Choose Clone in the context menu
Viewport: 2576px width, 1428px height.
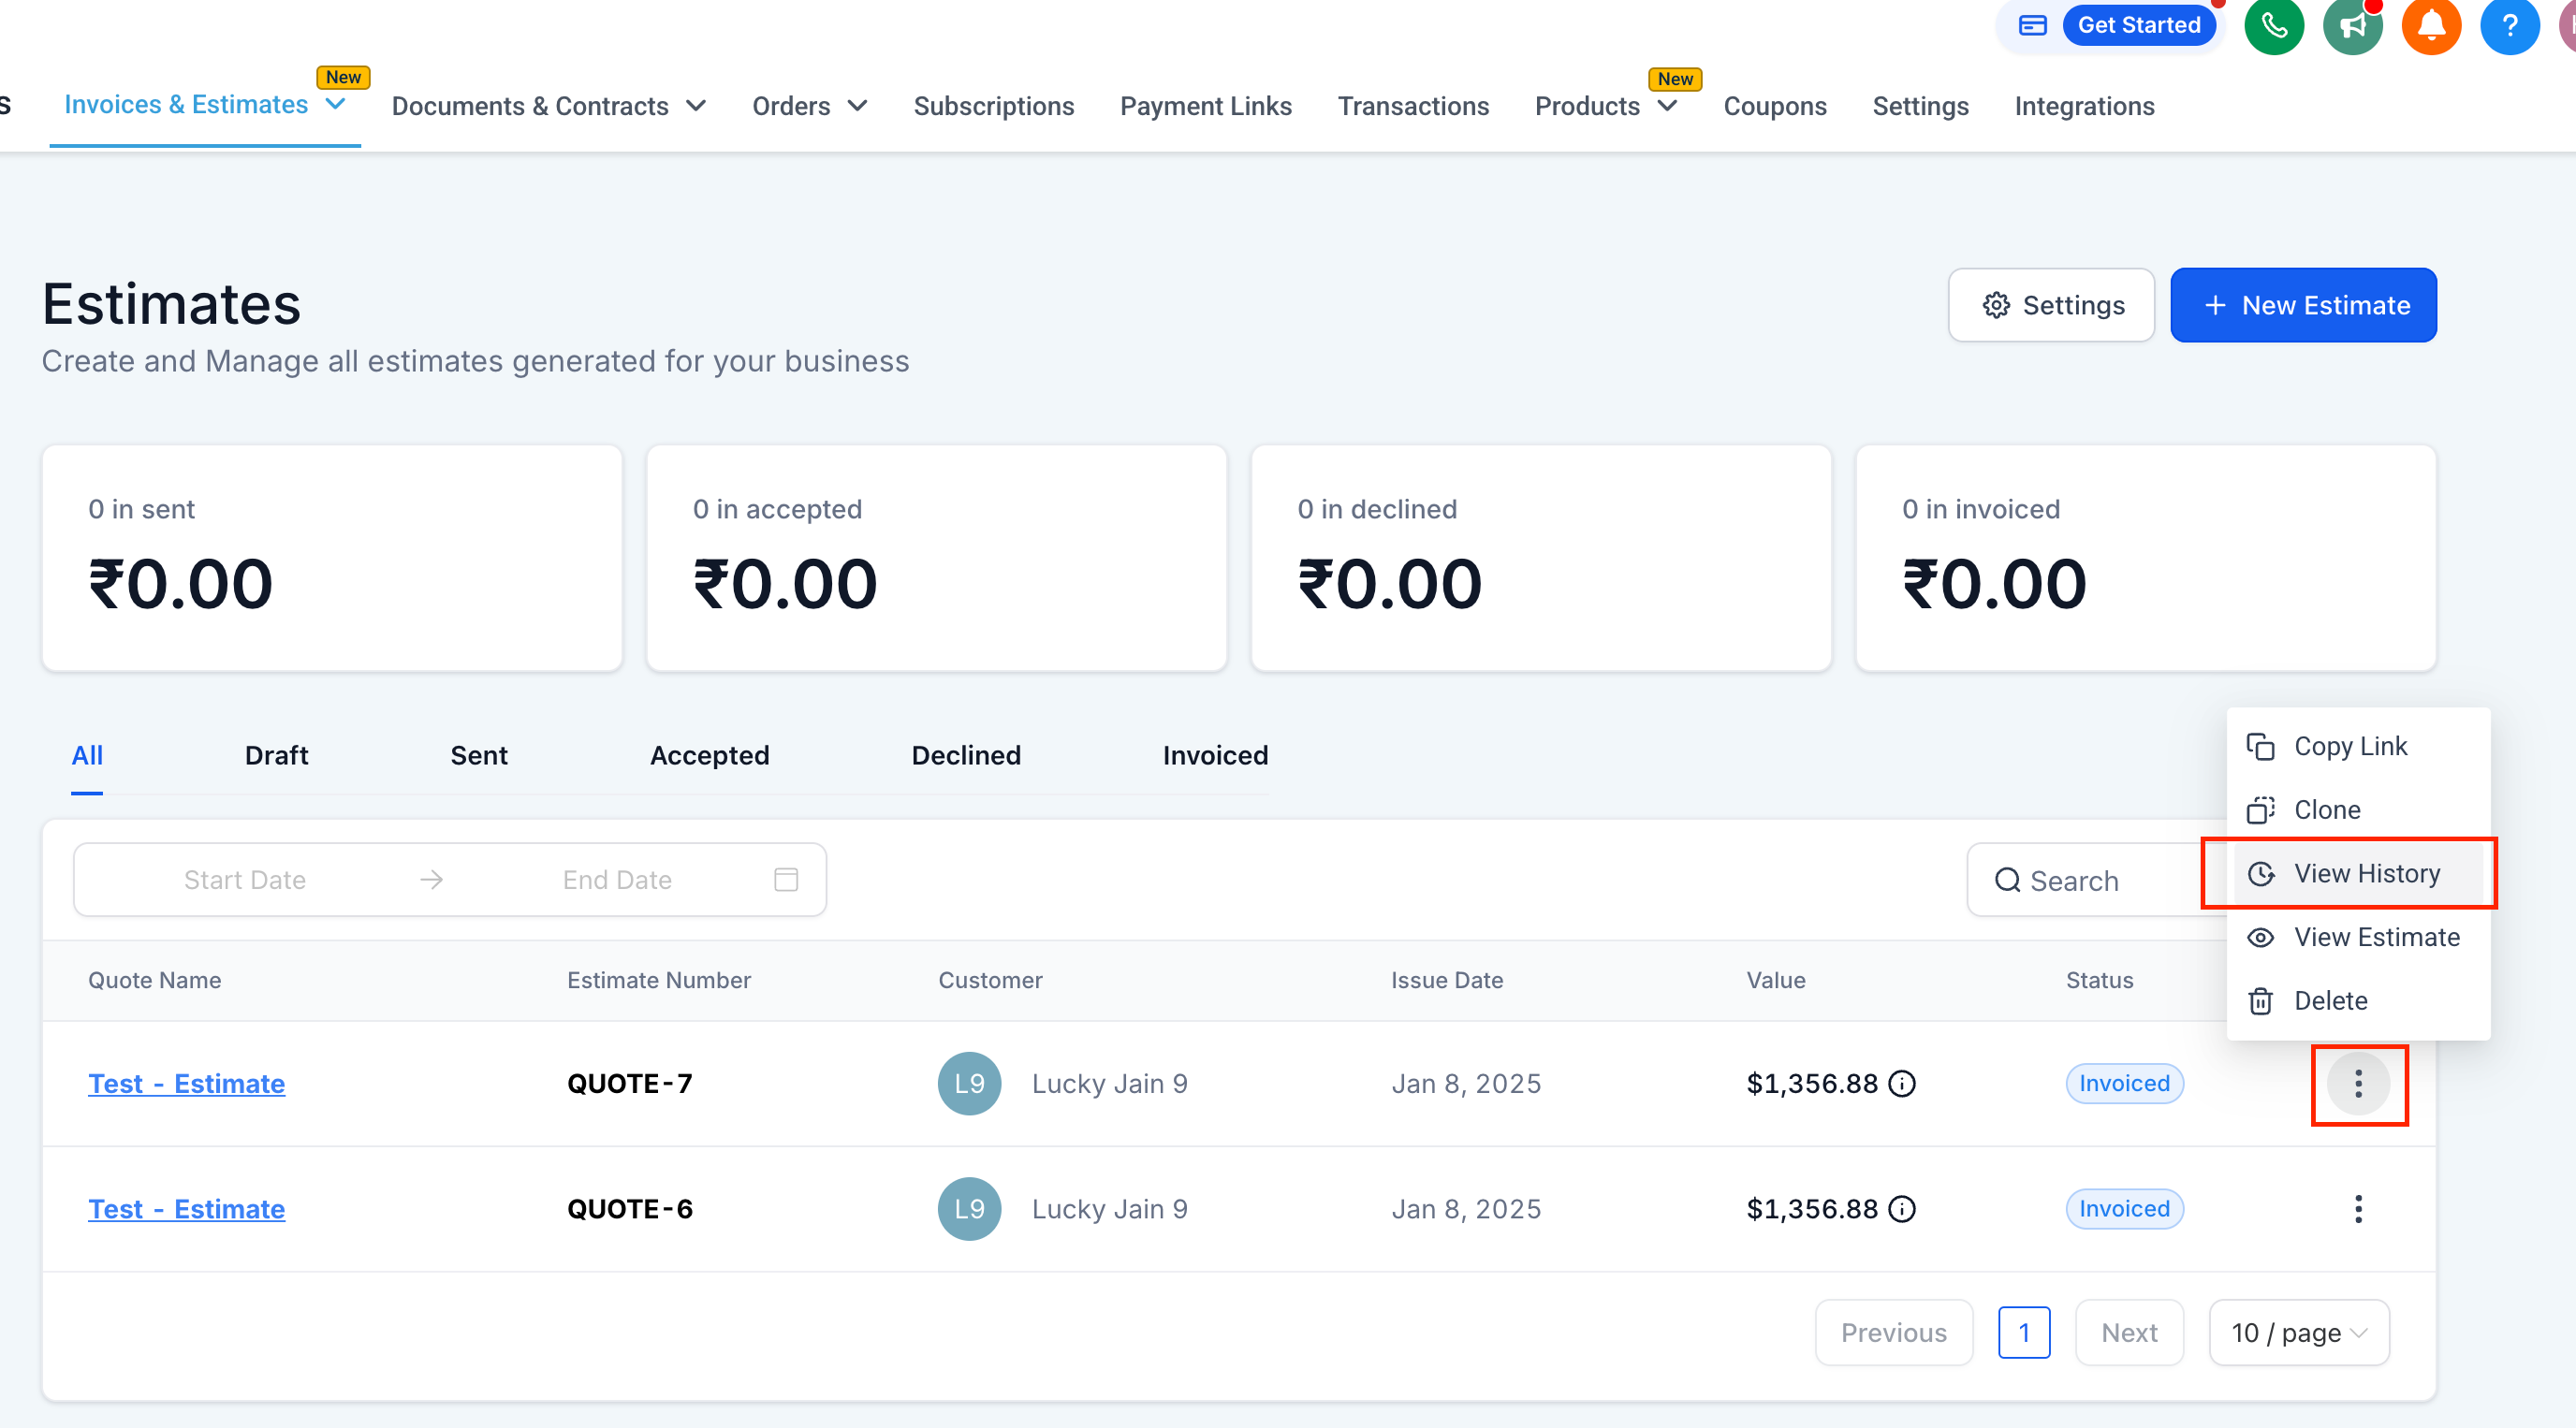(2326, 809)
